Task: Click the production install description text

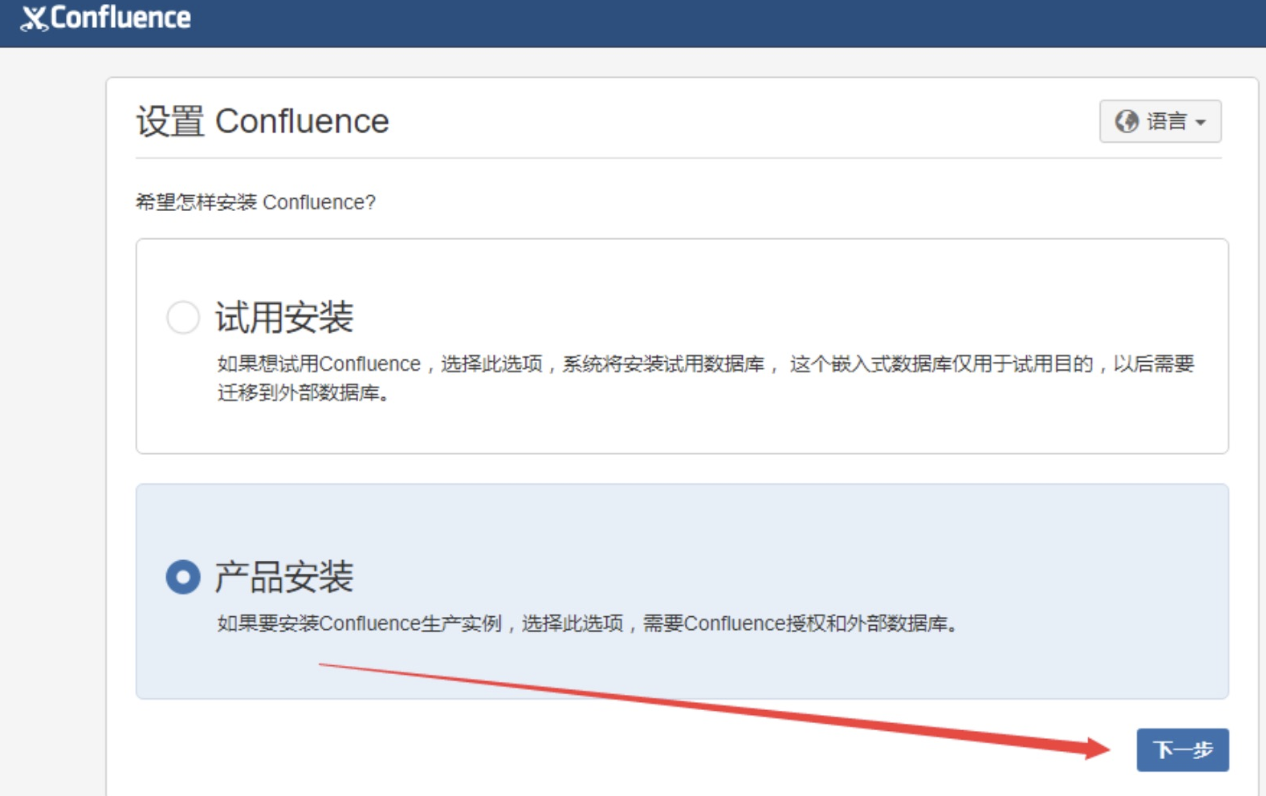Action: click(x=588, y=624)
